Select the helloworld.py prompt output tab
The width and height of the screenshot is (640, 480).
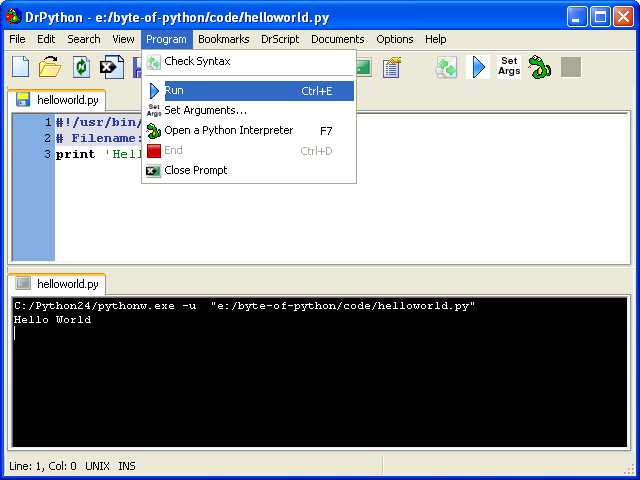(57, 284)
